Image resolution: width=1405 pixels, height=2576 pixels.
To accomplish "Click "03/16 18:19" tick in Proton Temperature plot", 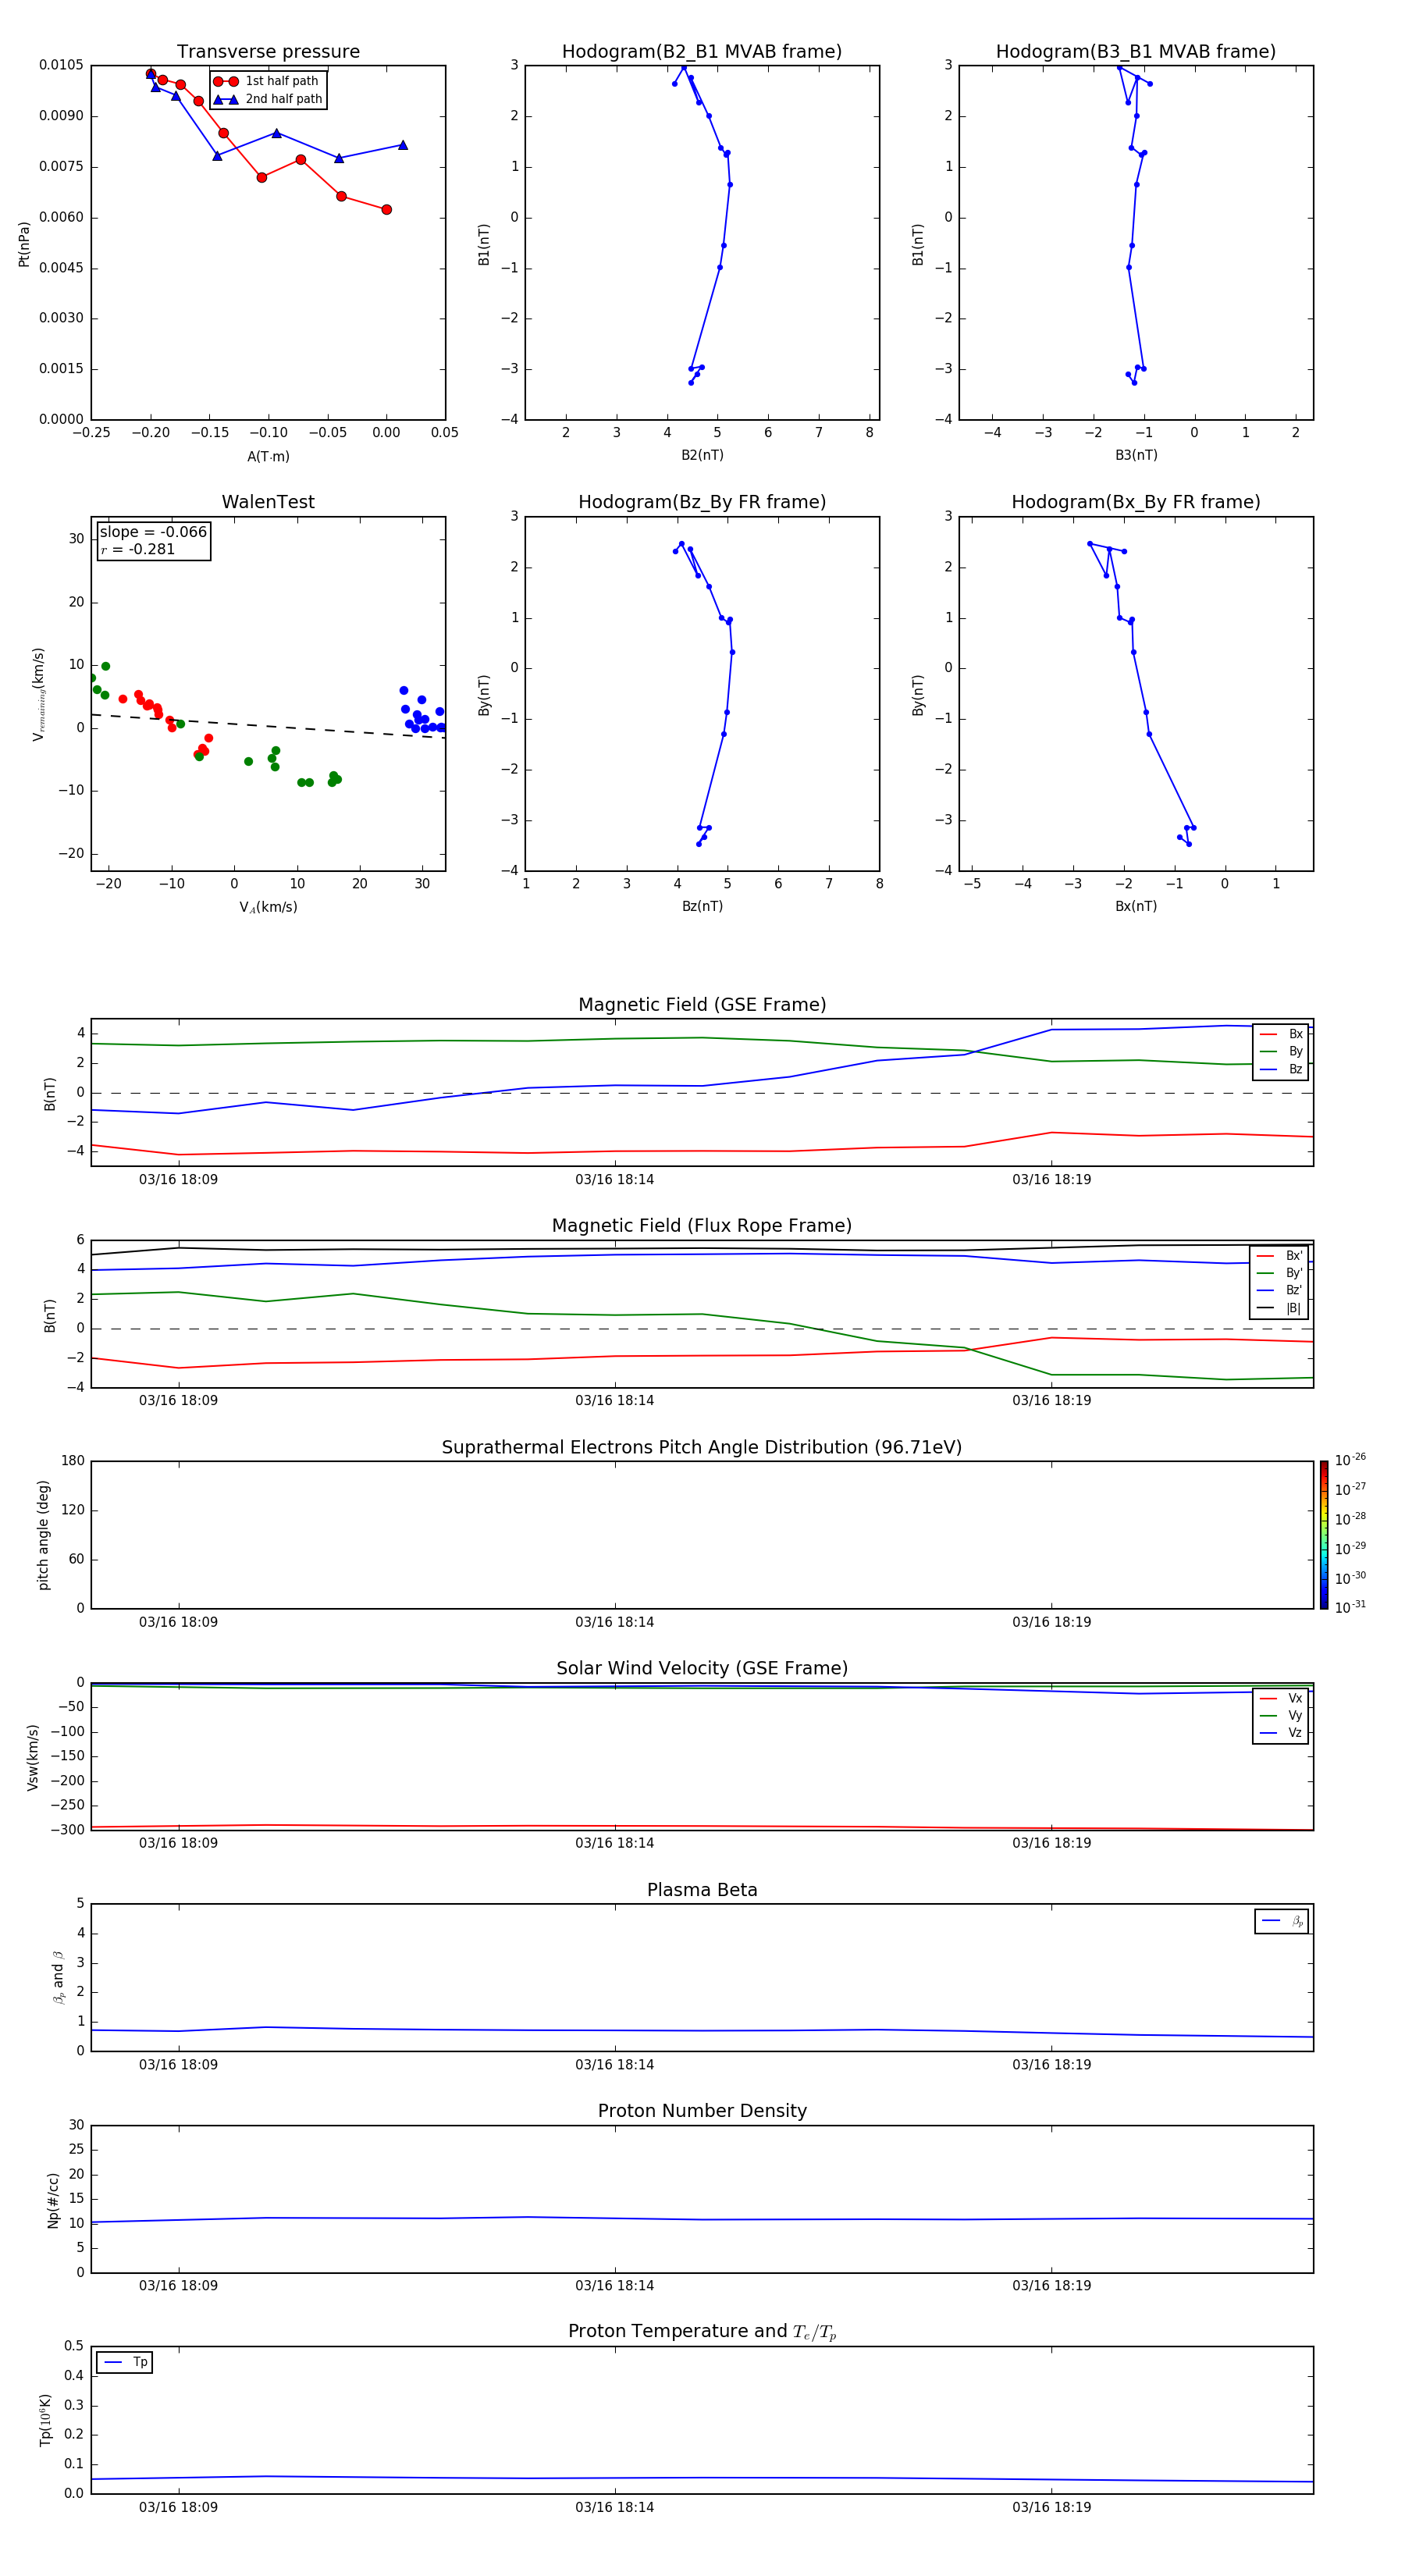I will 1051,2507.
